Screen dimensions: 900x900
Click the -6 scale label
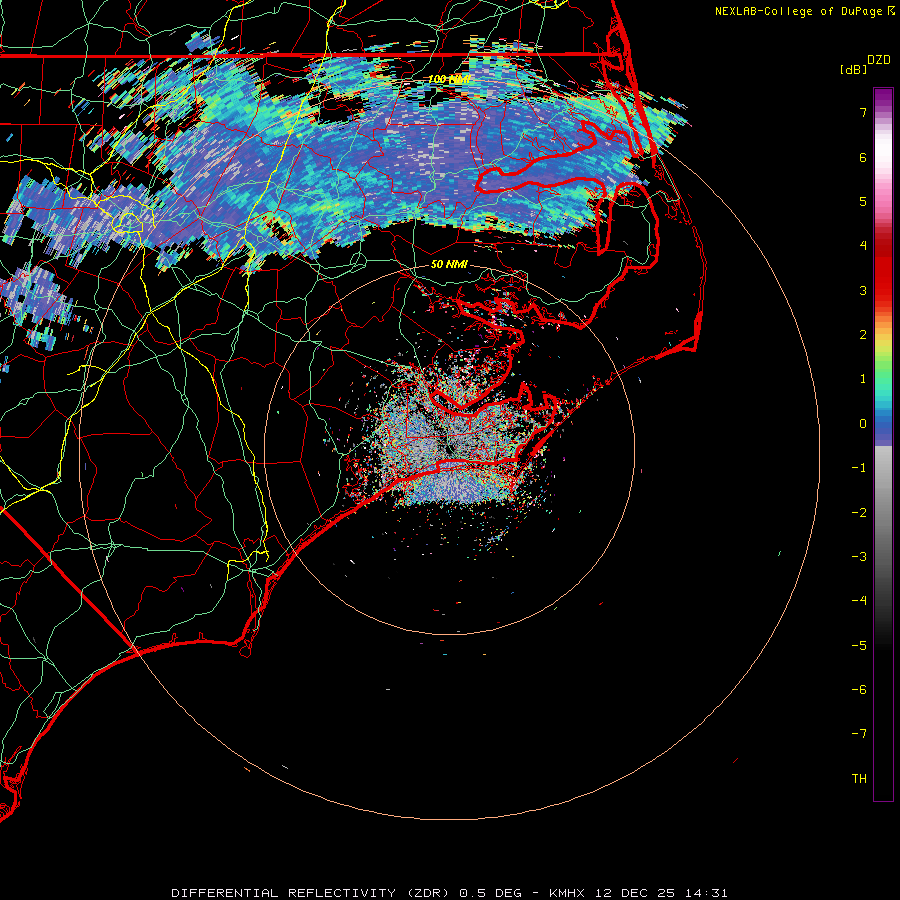[x=859, y=690]
